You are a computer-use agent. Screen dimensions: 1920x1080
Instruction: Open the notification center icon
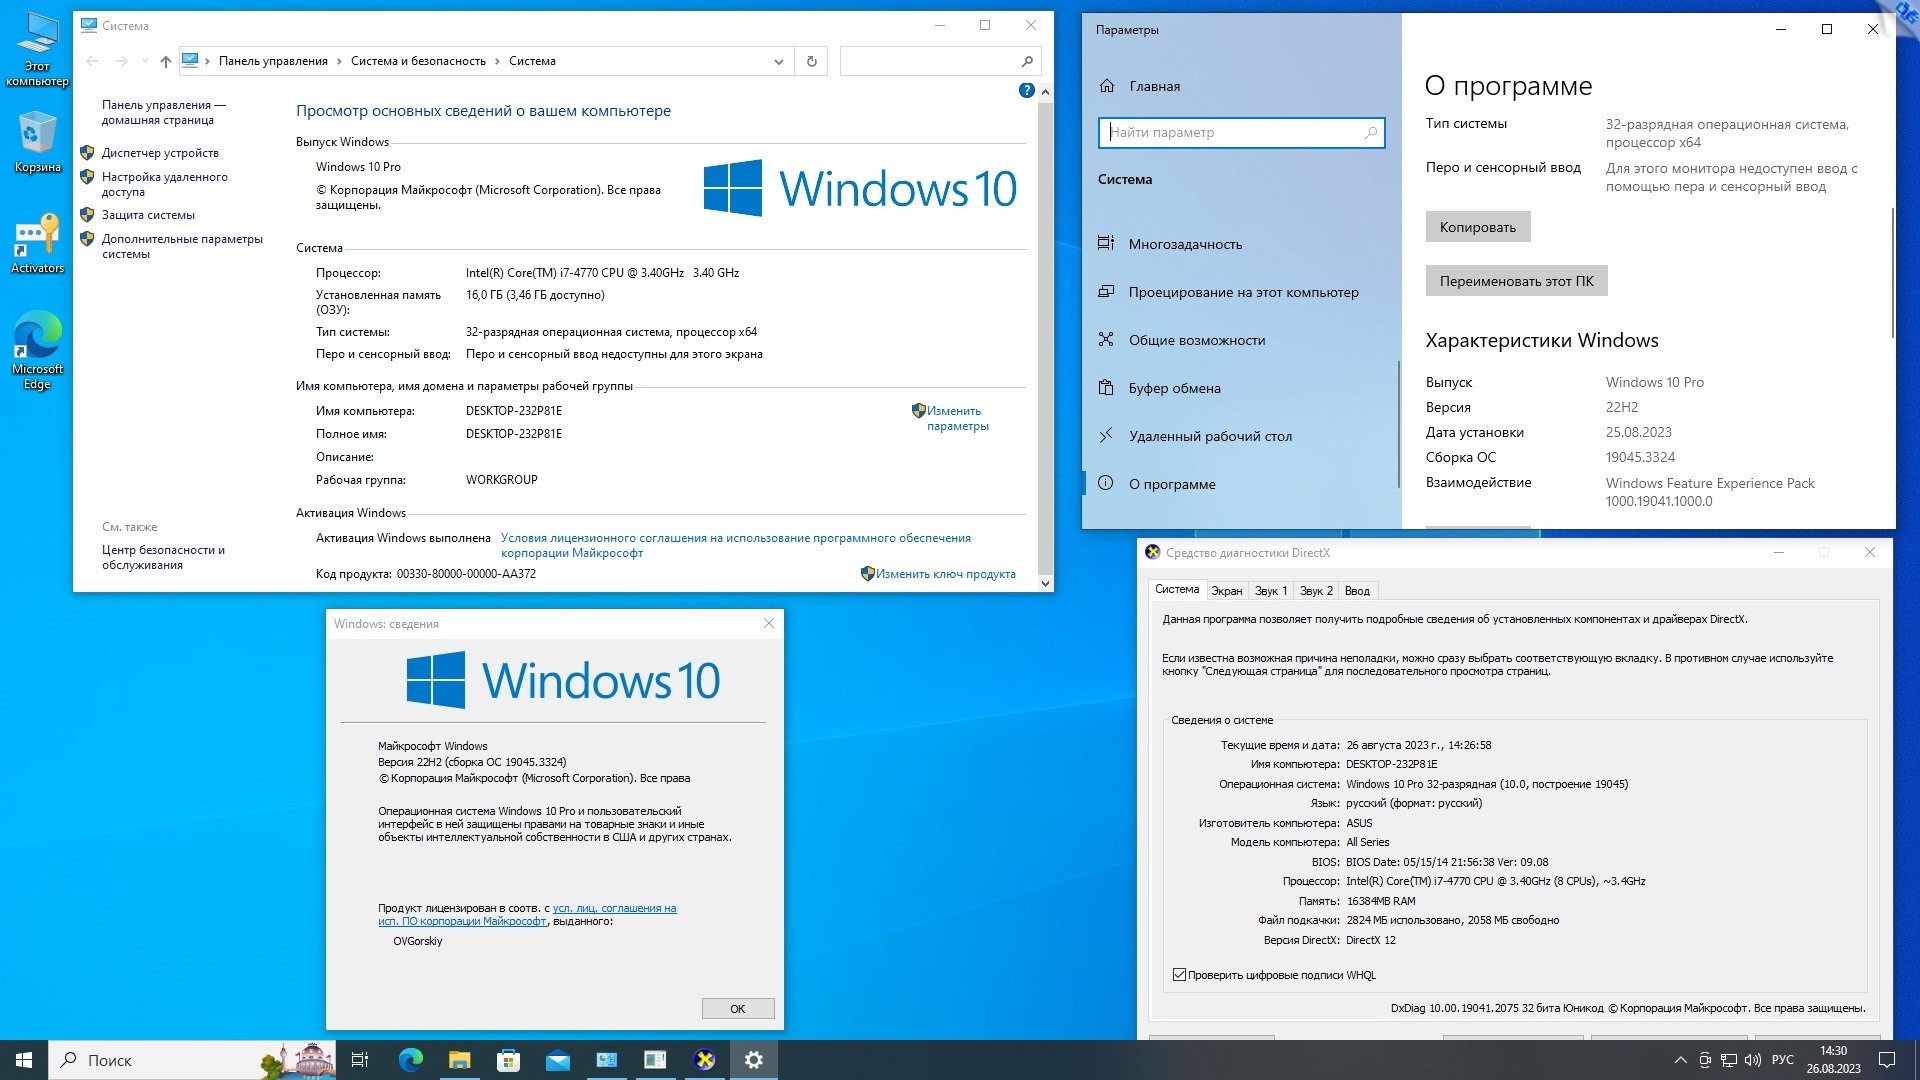[1887, 1060]
